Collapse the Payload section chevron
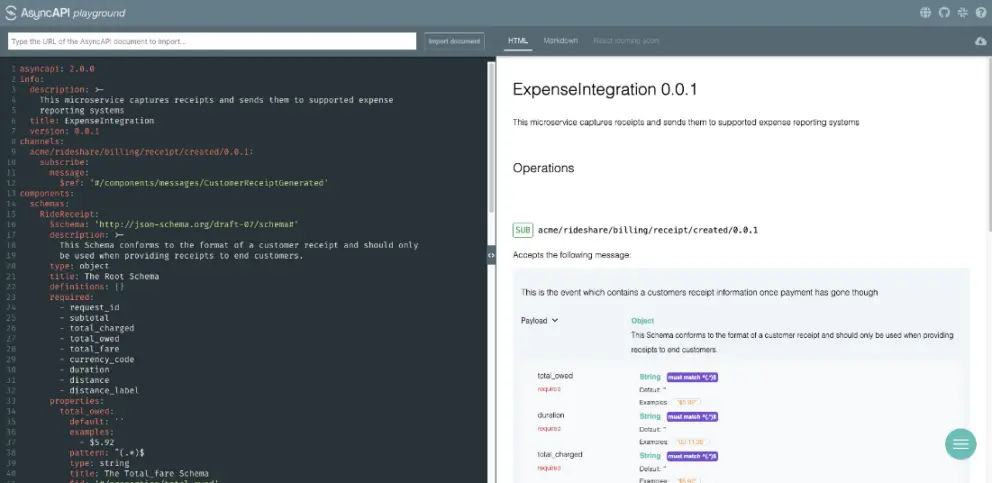The image size is (992, 483). click(x=554, y=321)
